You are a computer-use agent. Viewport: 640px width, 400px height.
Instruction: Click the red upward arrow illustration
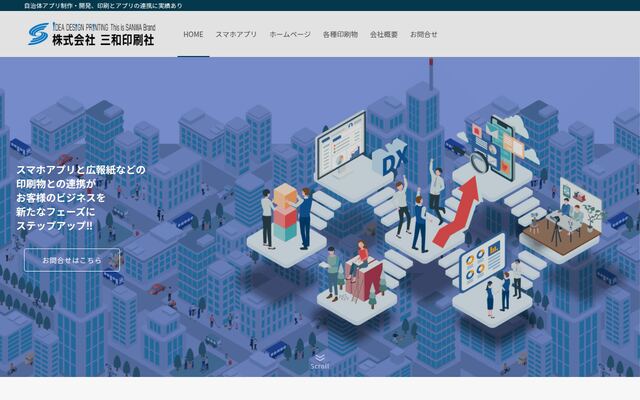pos(456,211)
